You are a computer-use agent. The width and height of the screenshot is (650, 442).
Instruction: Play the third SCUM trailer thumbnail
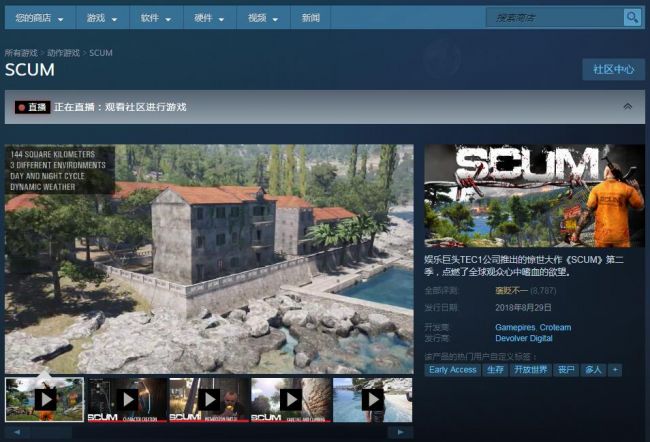[x=209, y=399]
